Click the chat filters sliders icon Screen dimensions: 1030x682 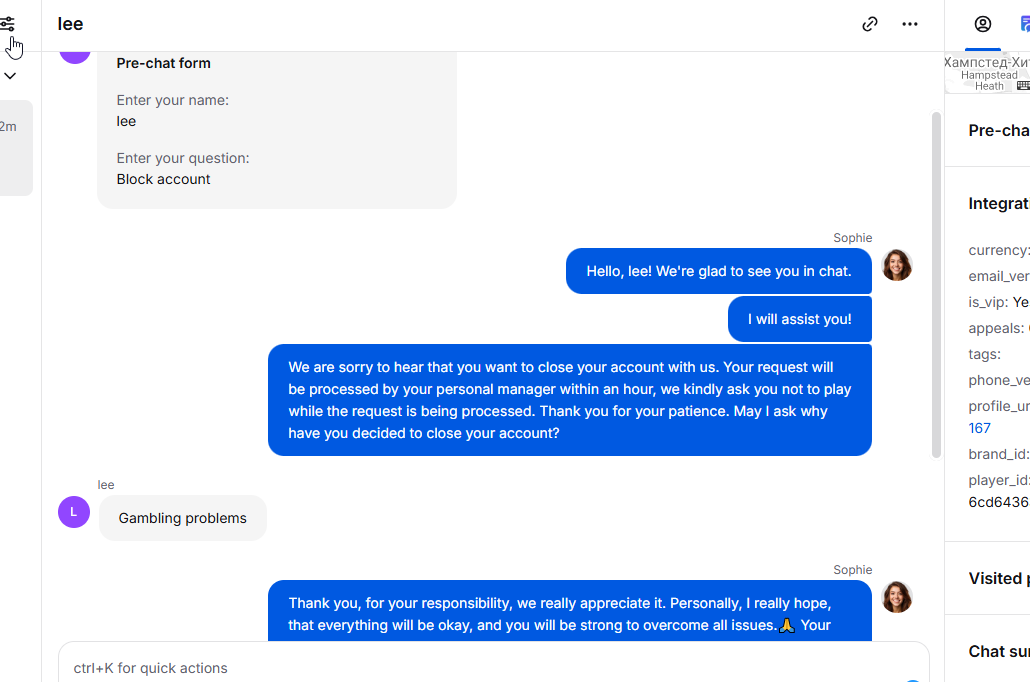click(x=8, y=24)
